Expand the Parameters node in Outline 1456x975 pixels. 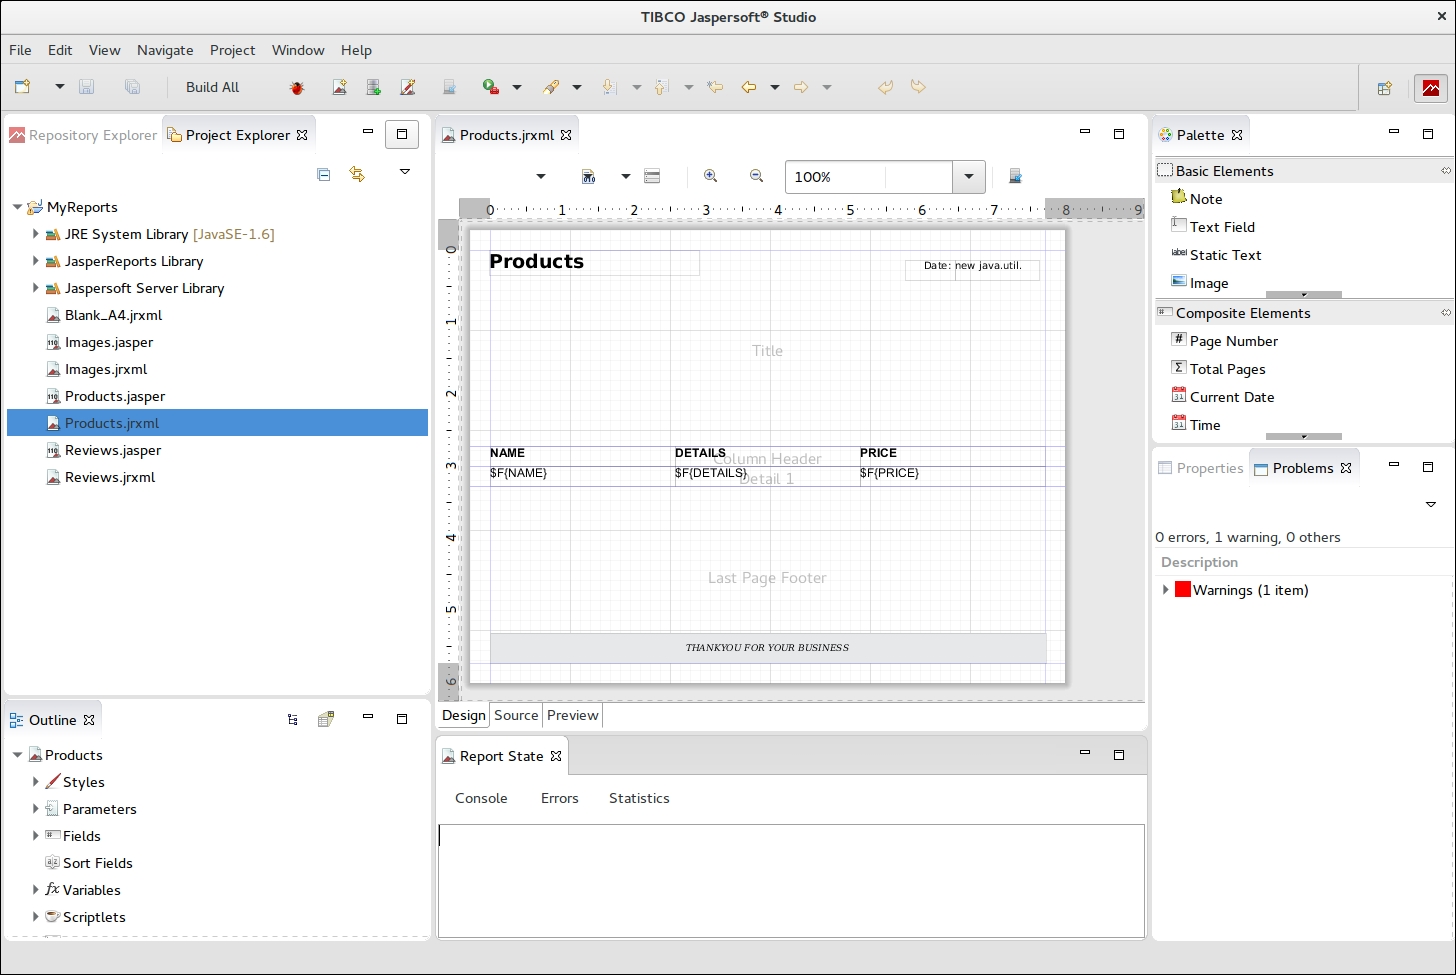coord(35,809)
